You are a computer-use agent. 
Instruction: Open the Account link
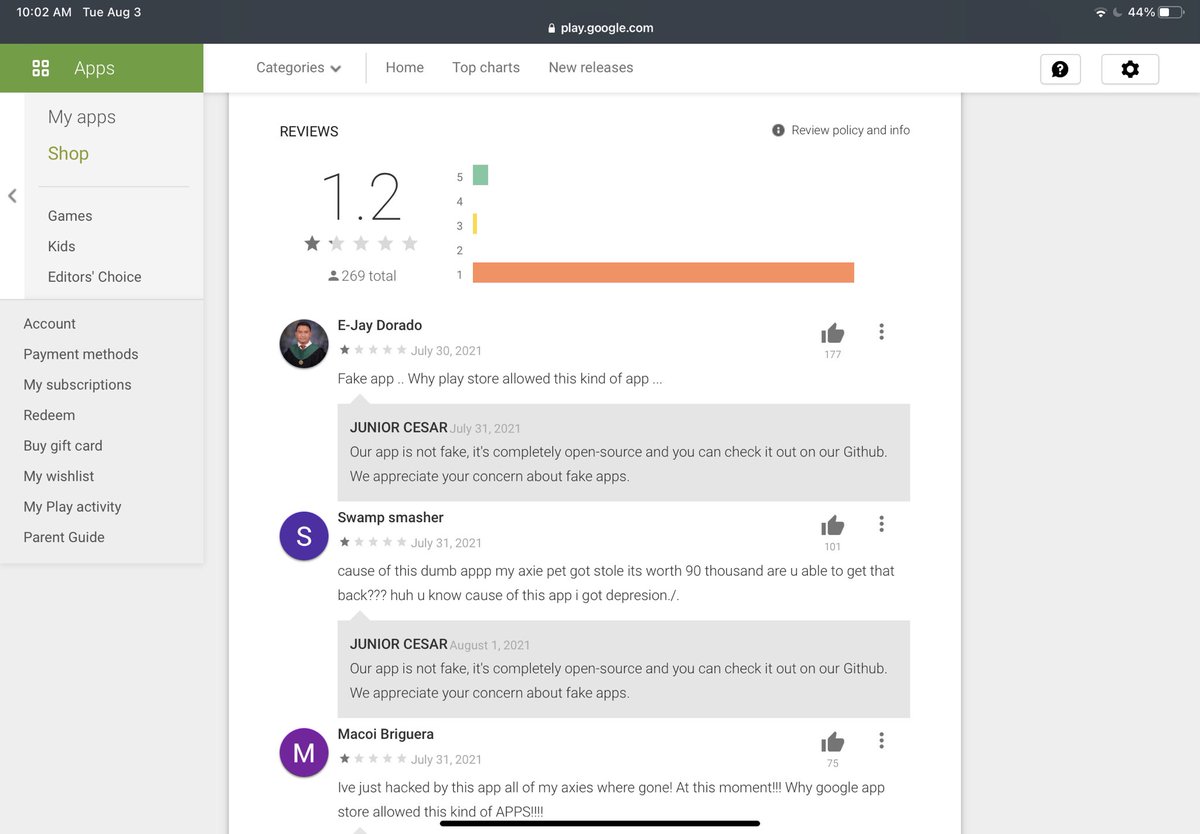[x=50, y=324]
